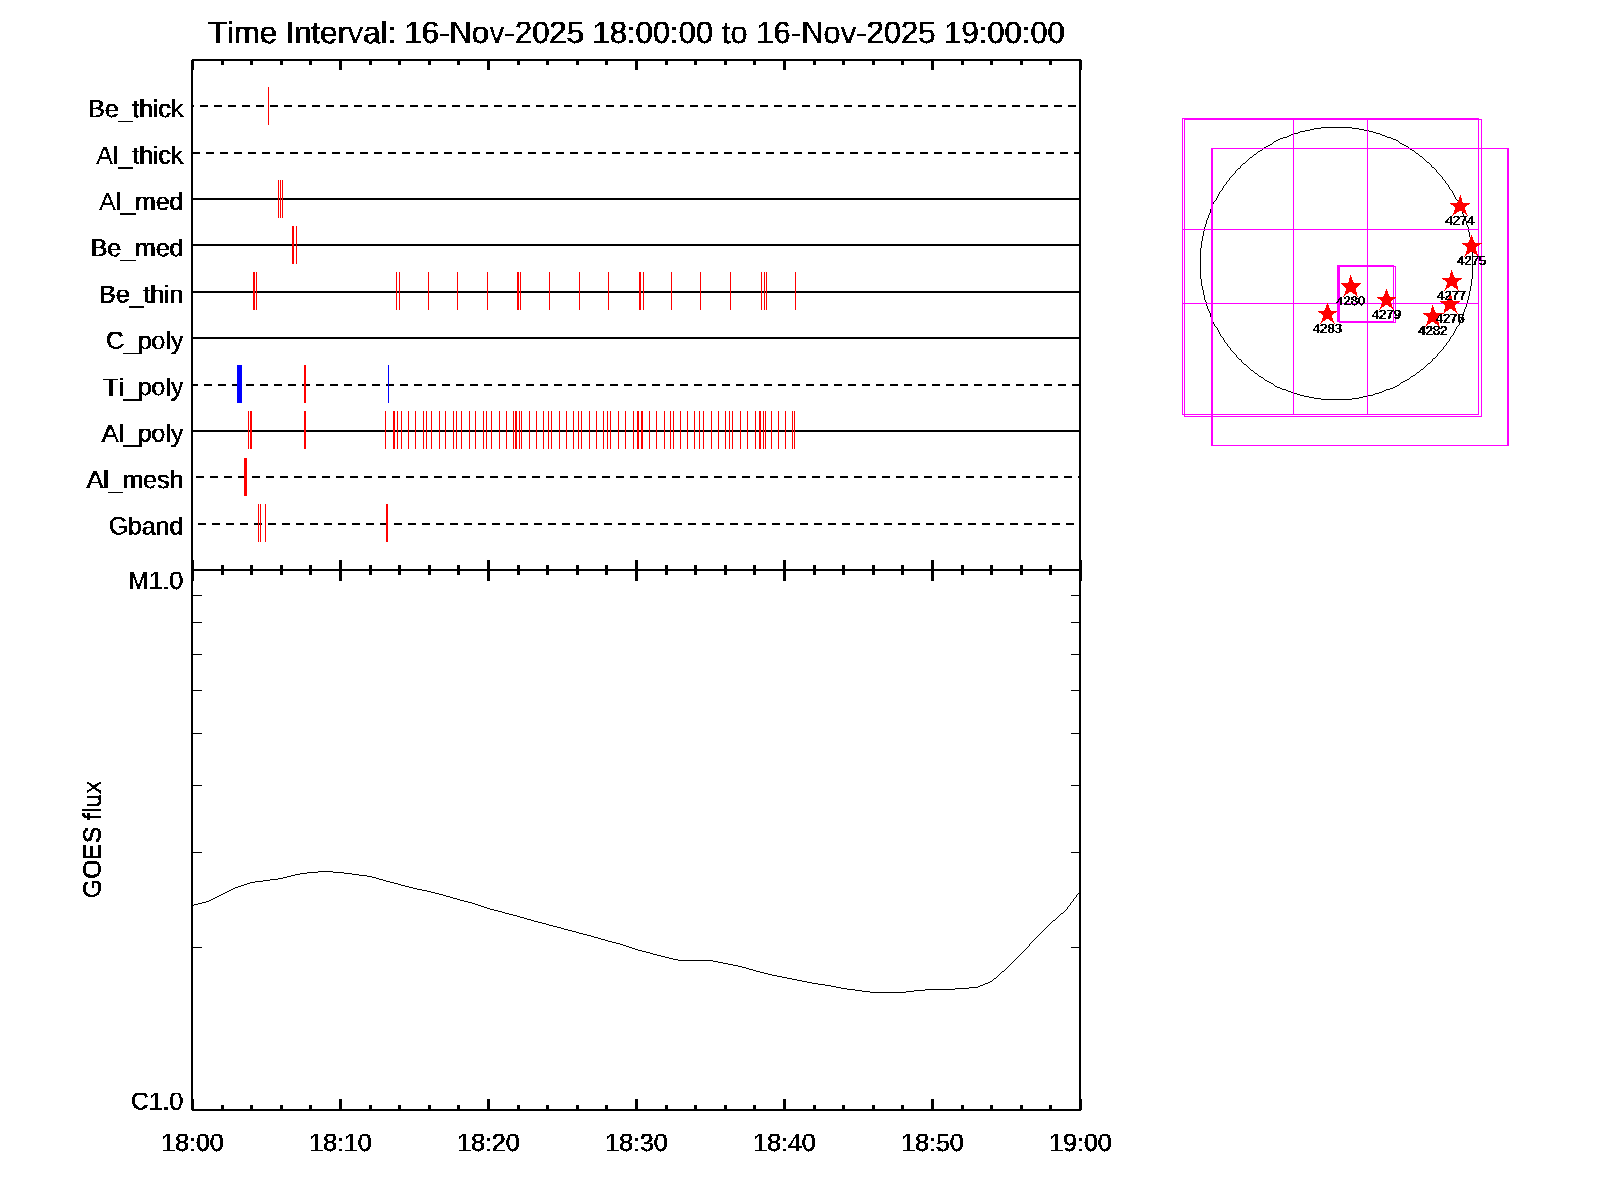Click the star for active region 4282
Screen dimensions: 1600x1200
click(1432, 316)
